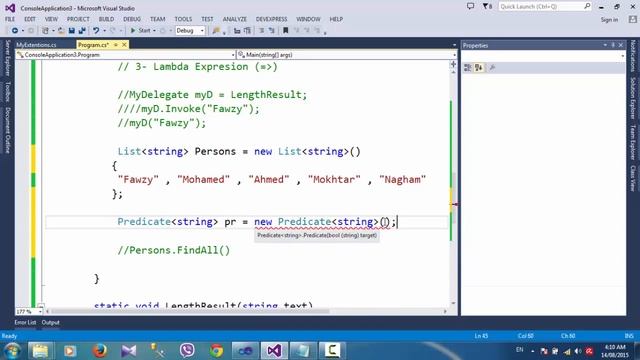Toggle bookmark on the current line
Screen dimensions: 640x360
tap(286, 31)
